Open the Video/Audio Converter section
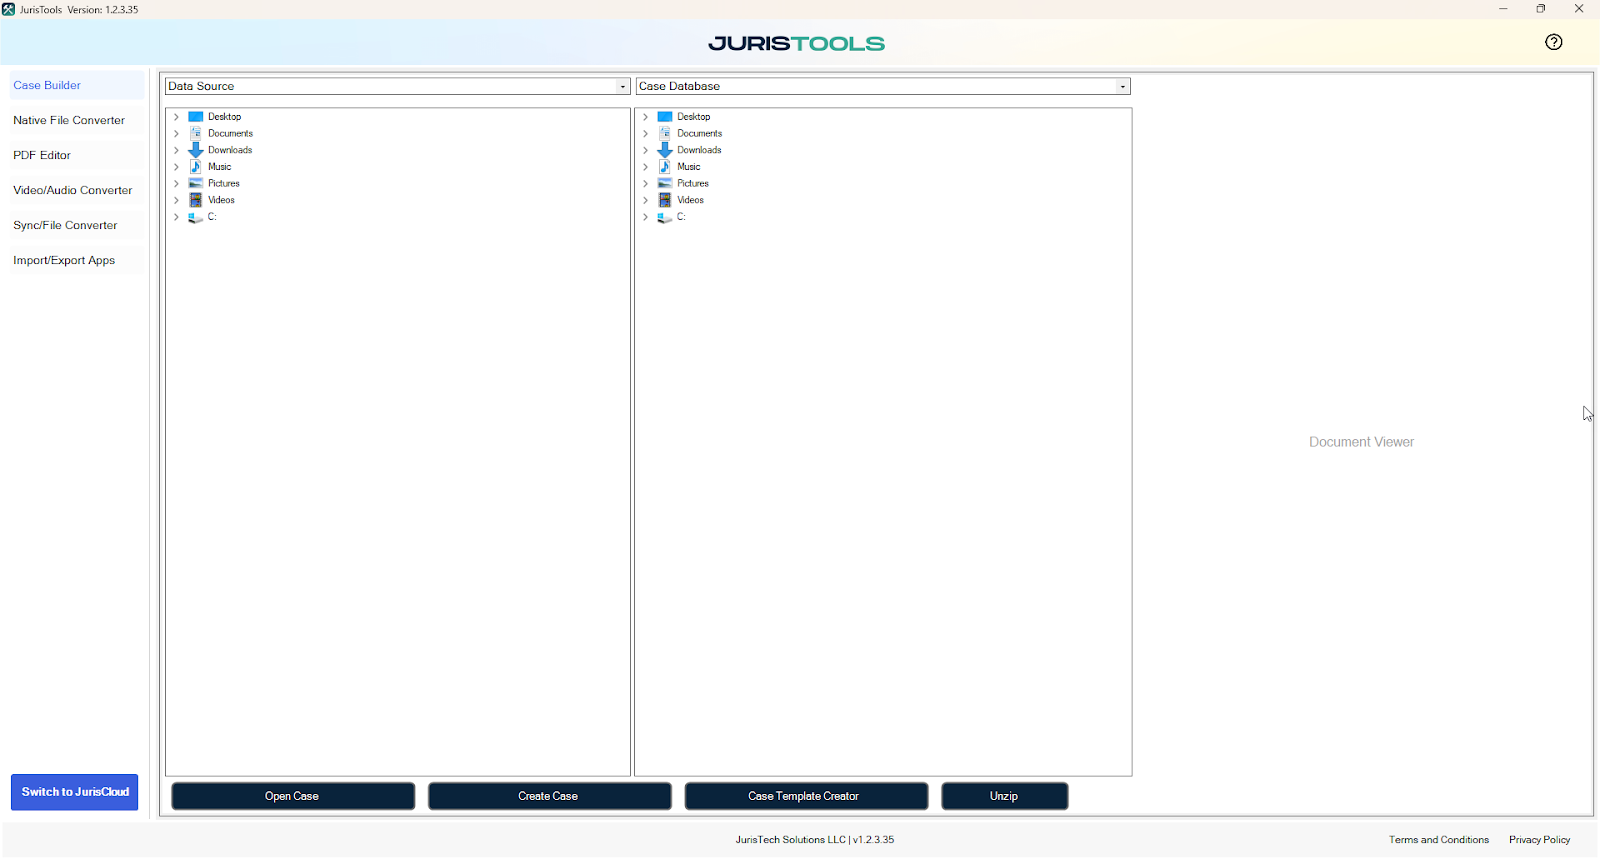 click(x=72, y=190)
